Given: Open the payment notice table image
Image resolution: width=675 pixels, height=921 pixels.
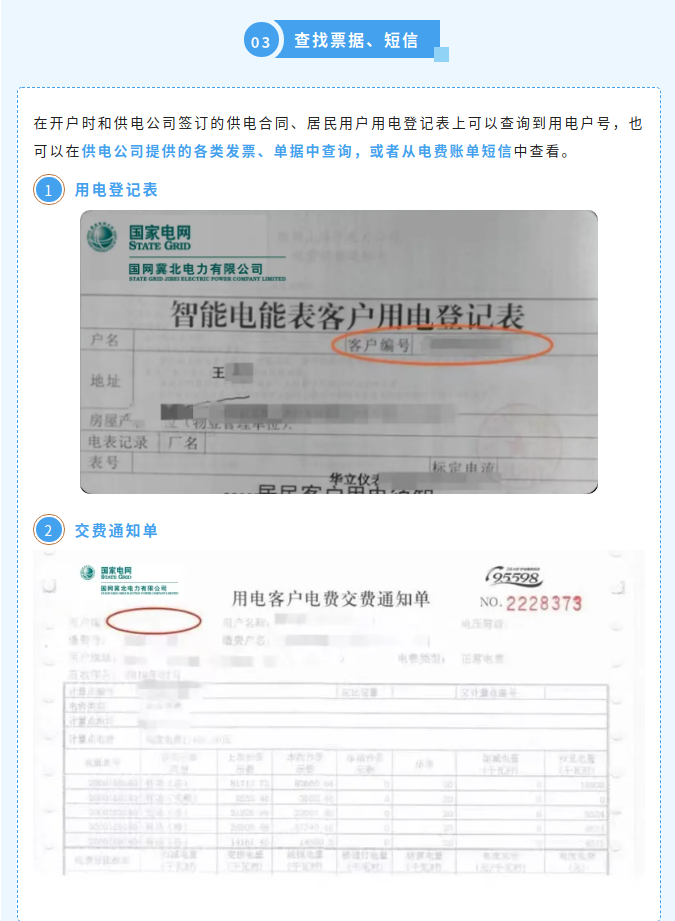Looking at the screenshot, I should (x=339, y=713).
